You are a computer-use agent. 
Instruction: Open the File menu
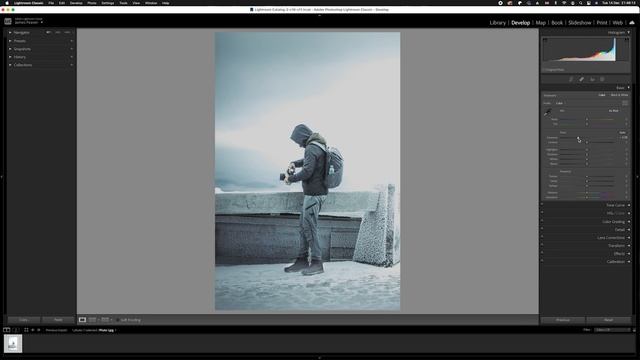tap(51, 3)
